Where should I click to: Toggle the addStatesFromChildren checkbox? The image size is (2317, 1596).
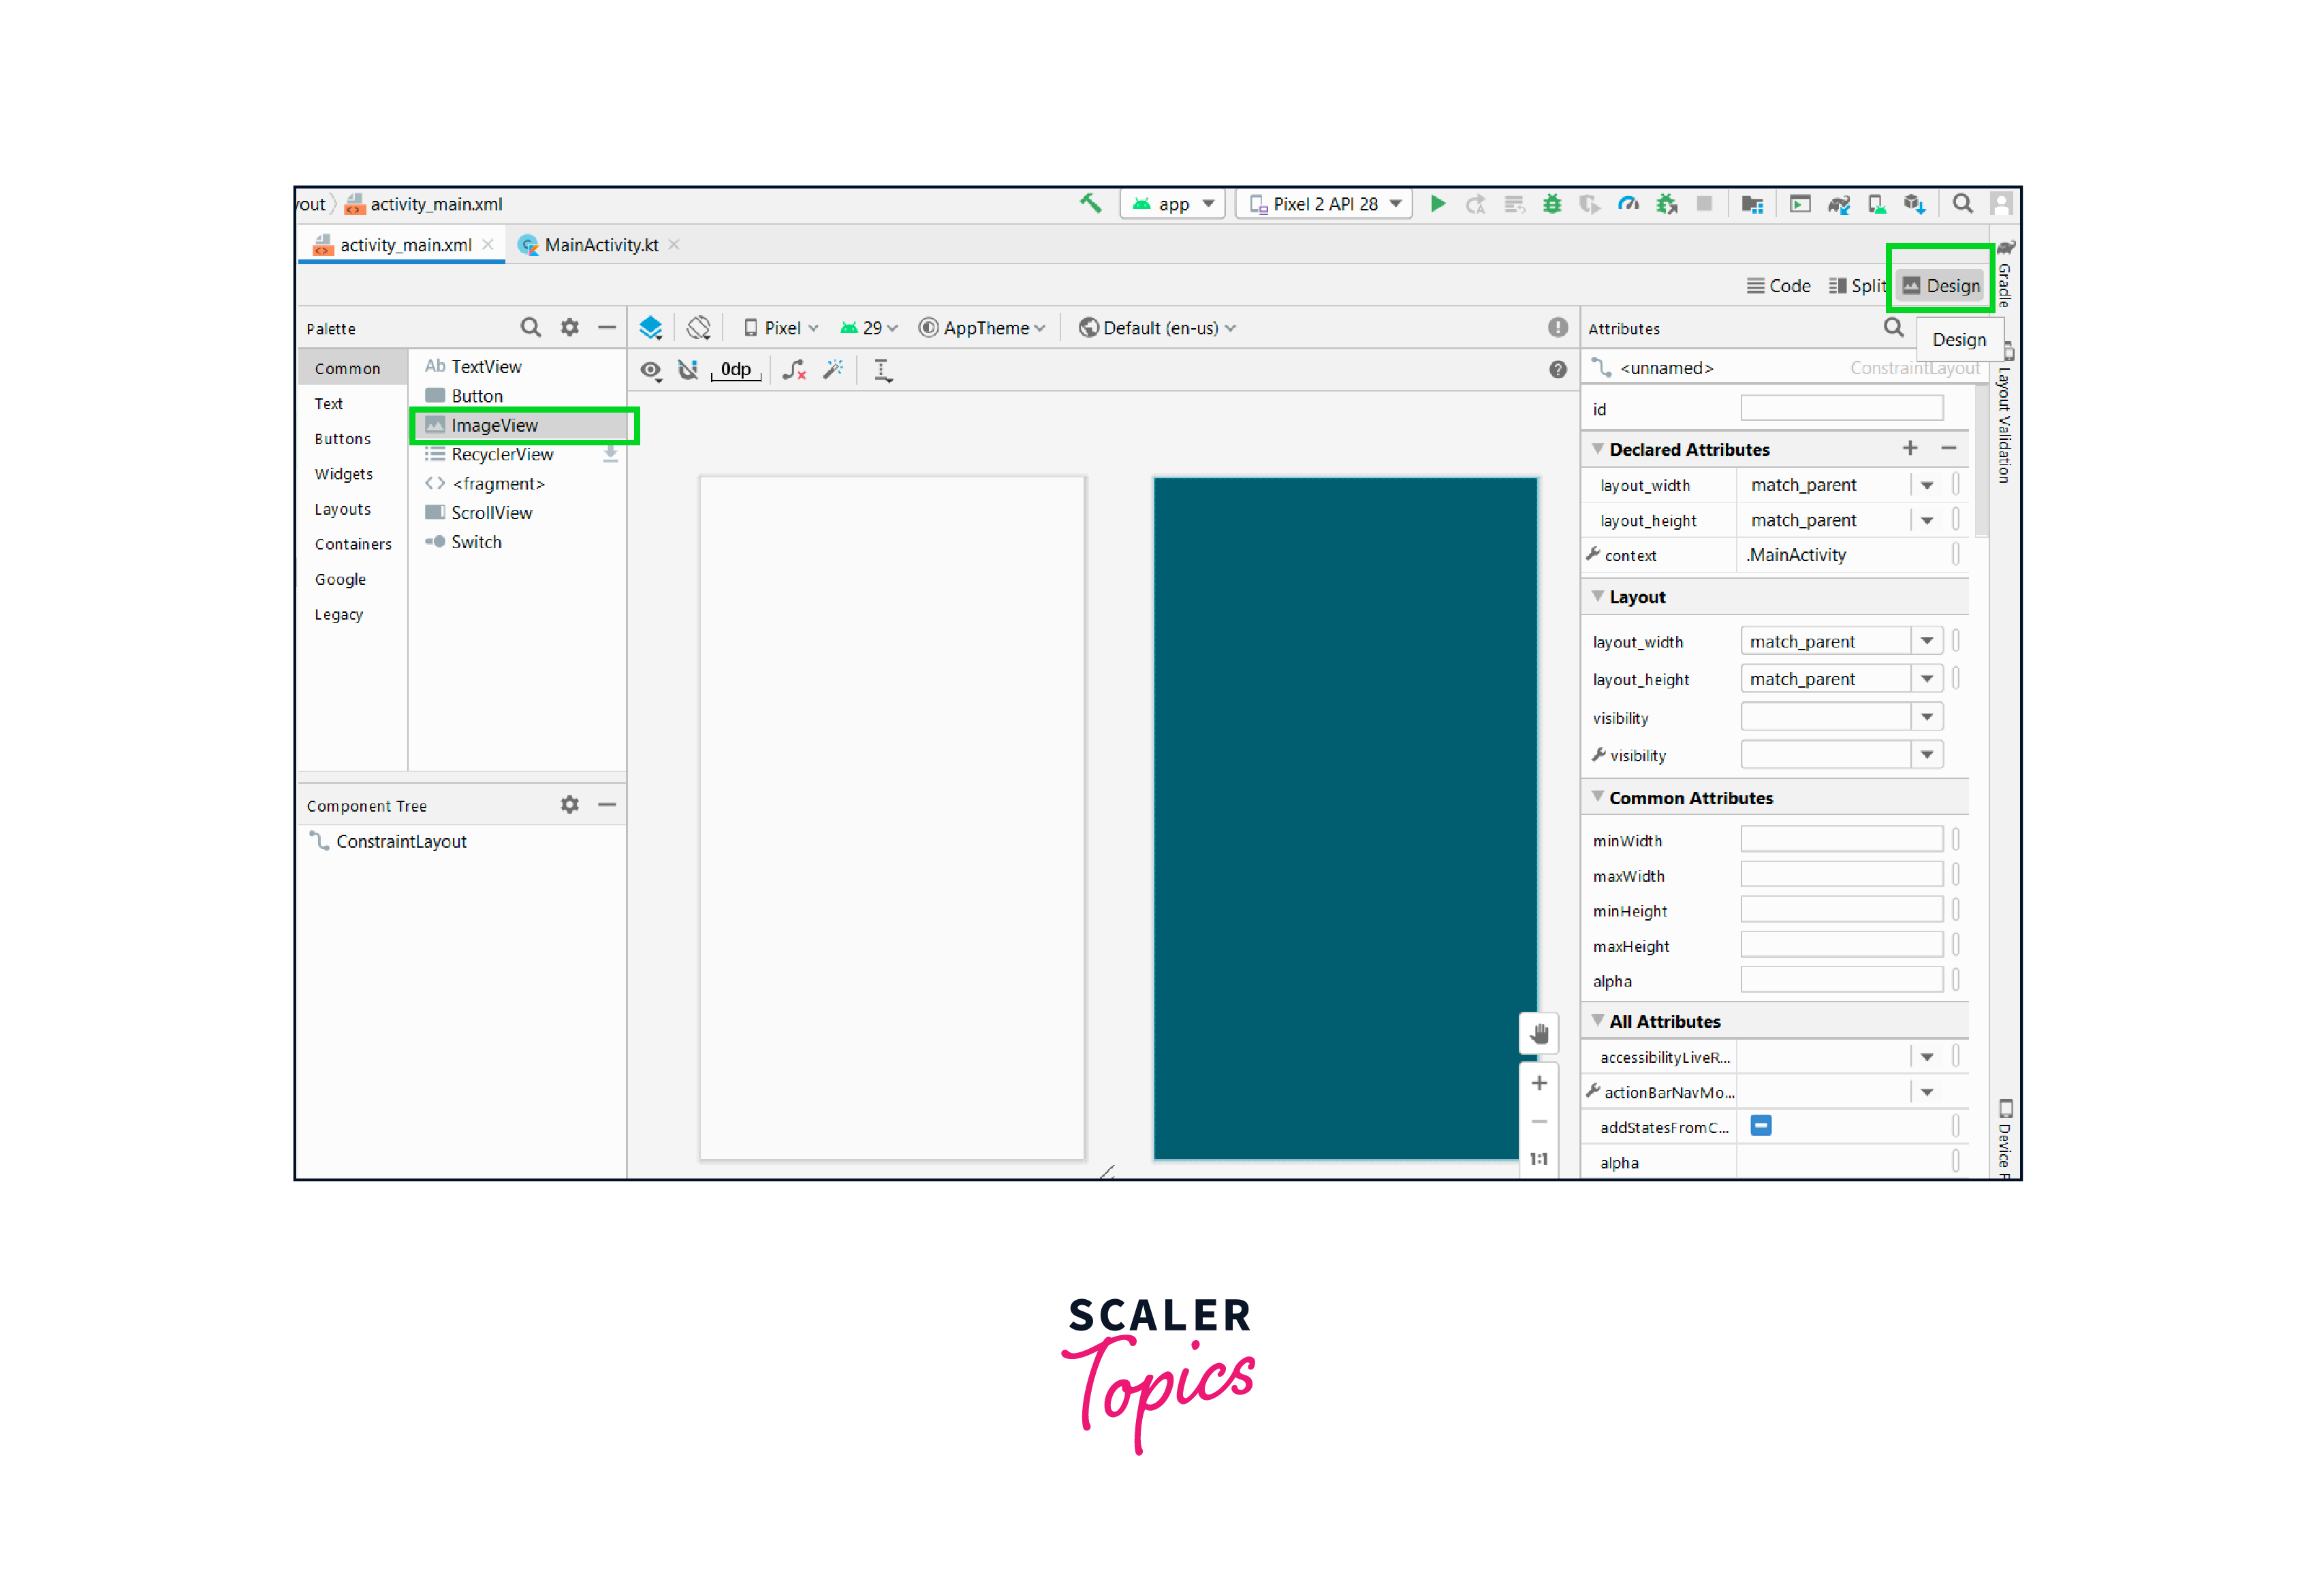point(1761,1126)
